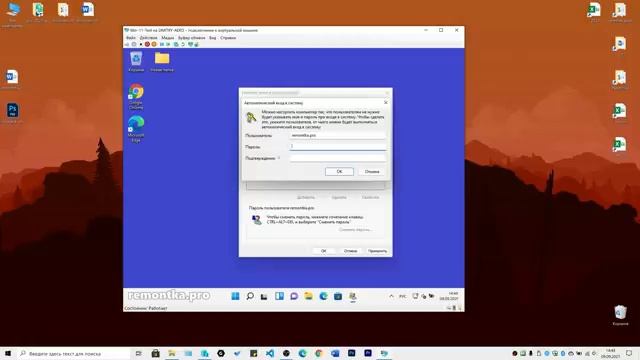The height and width of the screenshot is (360, 640).
Task: Click the РУС language indicator in the VM taskbar
Action: coord(402,296)
